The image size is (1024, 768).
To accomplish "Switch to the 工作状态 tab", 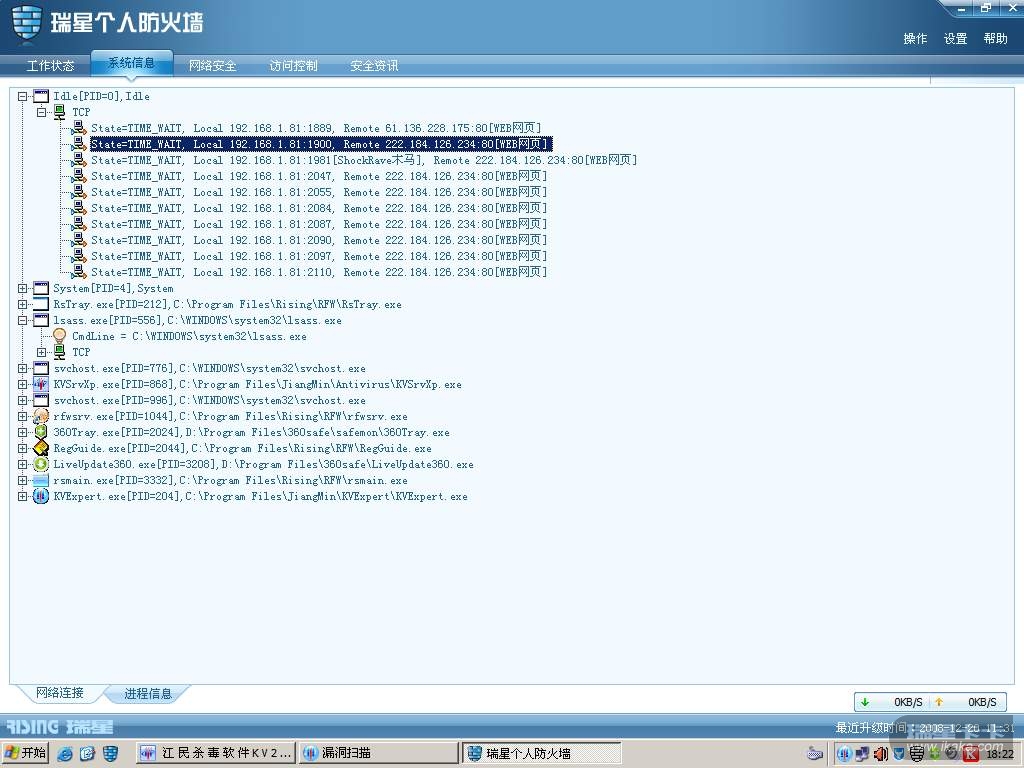I will point(50,65).
